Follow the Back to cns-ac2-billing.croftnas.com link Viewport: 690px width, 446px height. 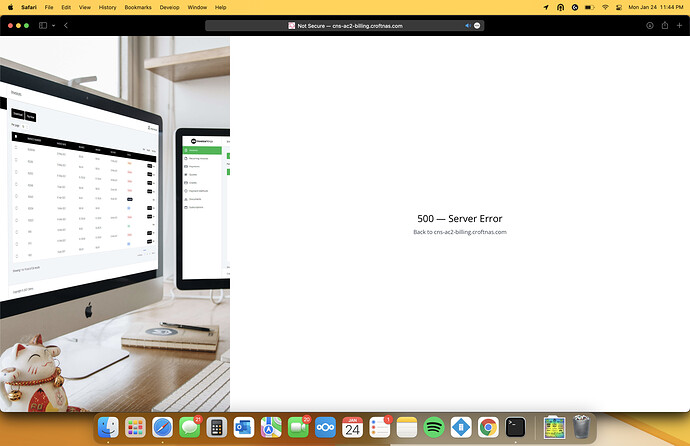pyautogui.click(x=460, y=232)
